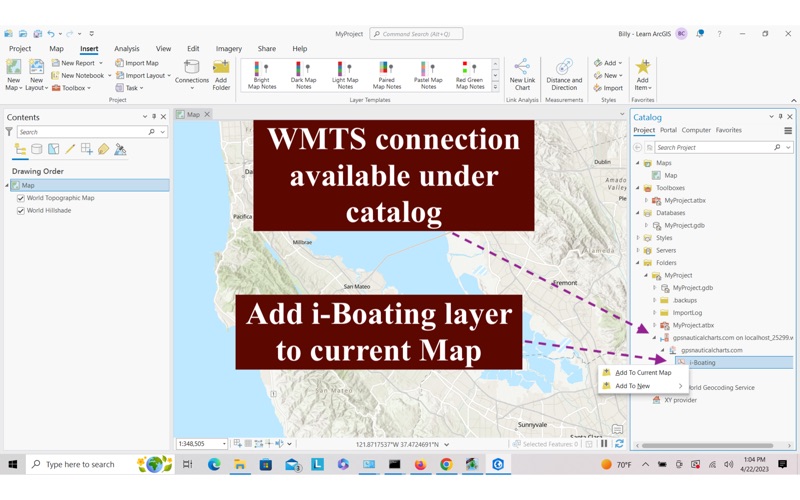Open the New Report dropdown
This screenshot has height=500, width=800.
(101, 63)
